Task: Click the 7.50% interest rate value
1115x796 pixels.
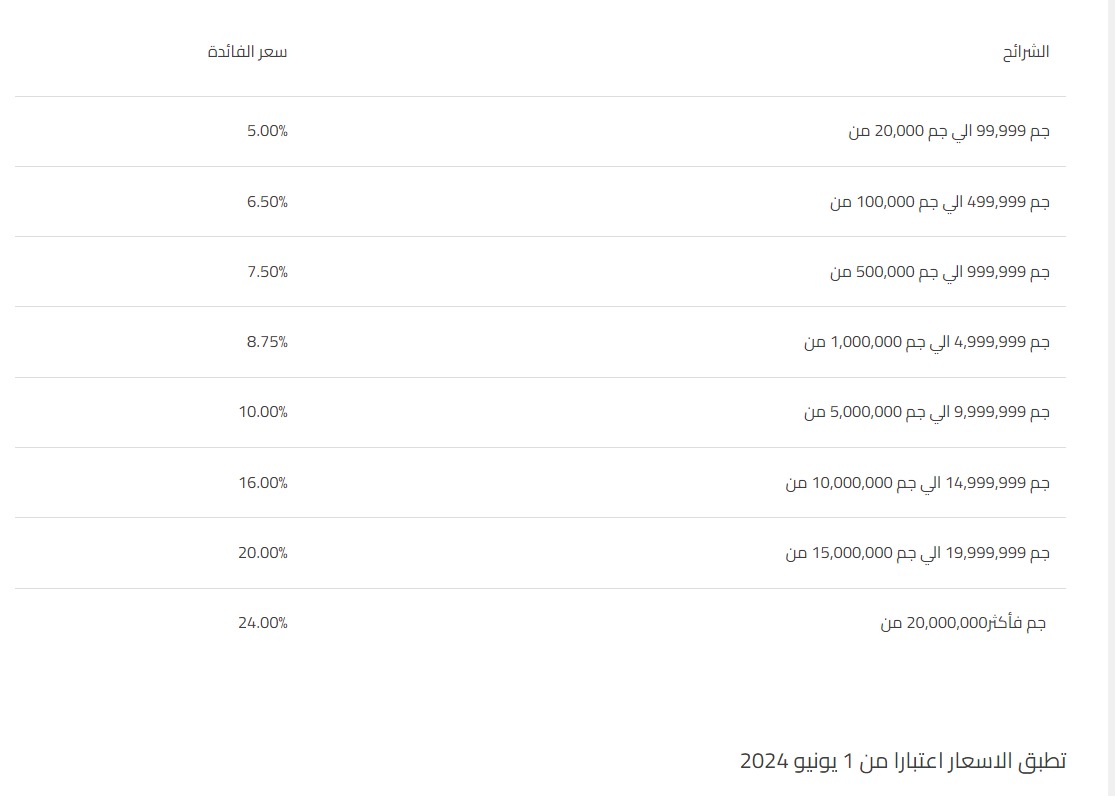Action: pos(267,272)
